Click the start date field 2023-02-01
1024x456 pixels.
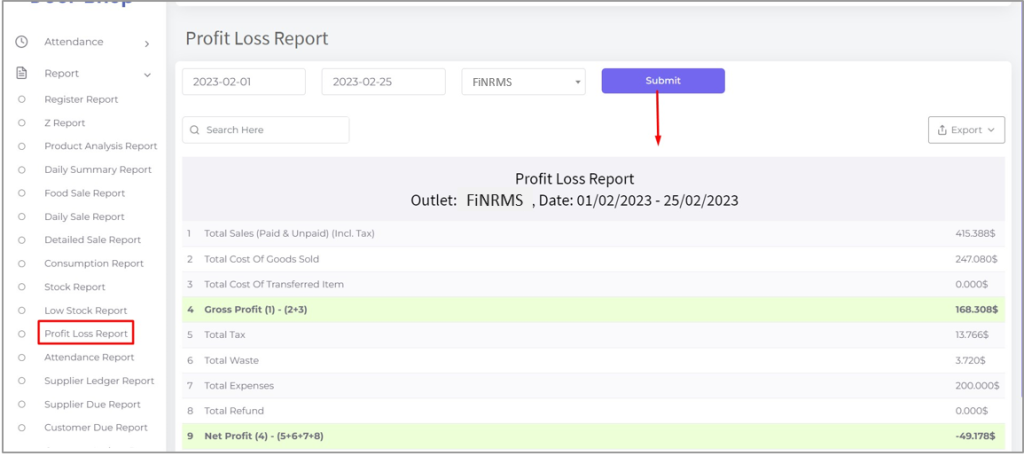[243, 82]
